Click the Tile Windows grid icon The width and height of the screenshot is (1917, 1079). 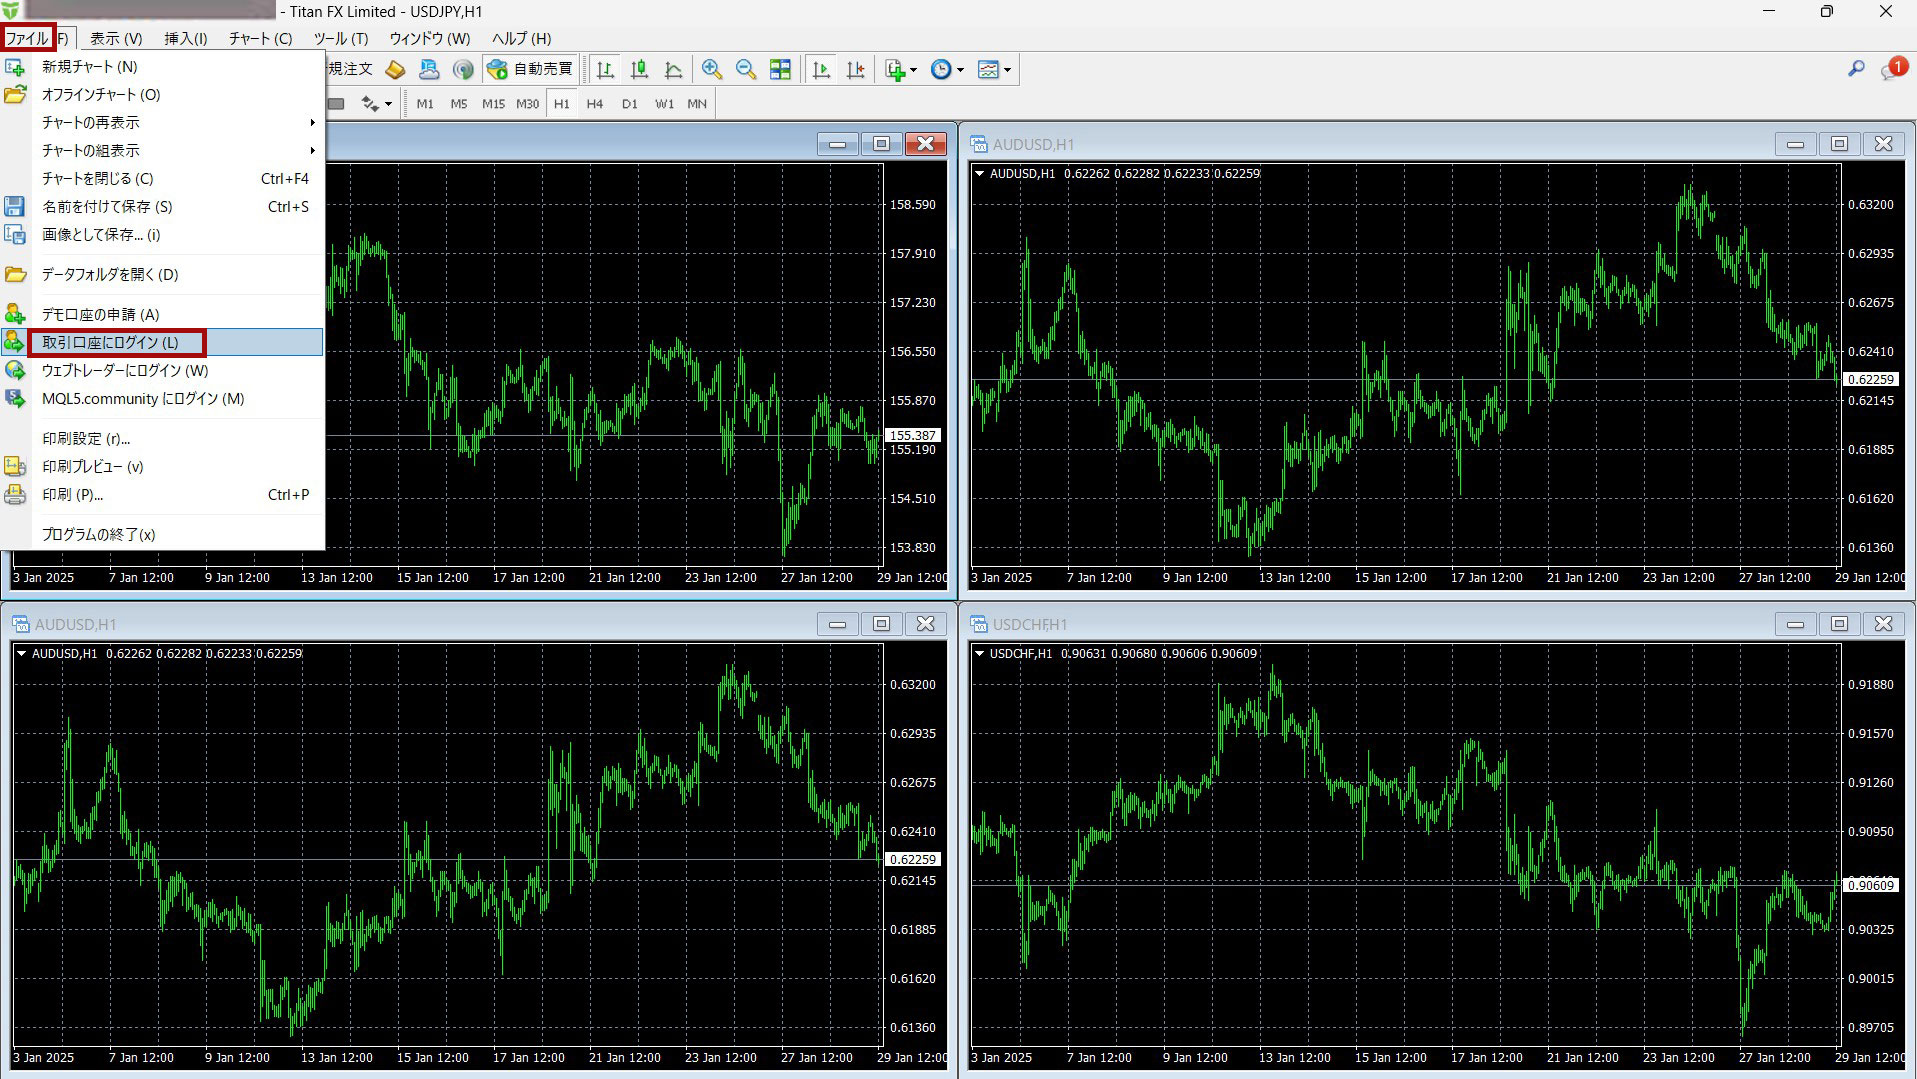tap(780, 69)
